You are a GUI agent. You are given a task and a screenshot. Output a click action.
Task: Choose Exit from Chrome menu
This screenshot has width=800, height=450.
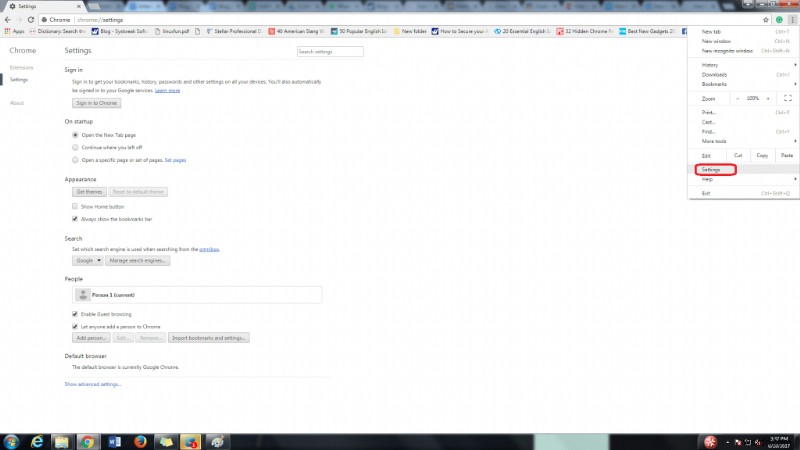tap(744, 193)
